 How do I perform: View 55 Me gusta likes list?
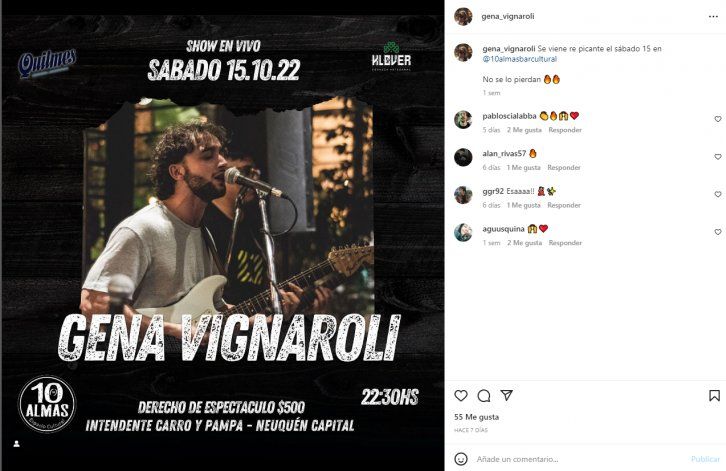476,417
